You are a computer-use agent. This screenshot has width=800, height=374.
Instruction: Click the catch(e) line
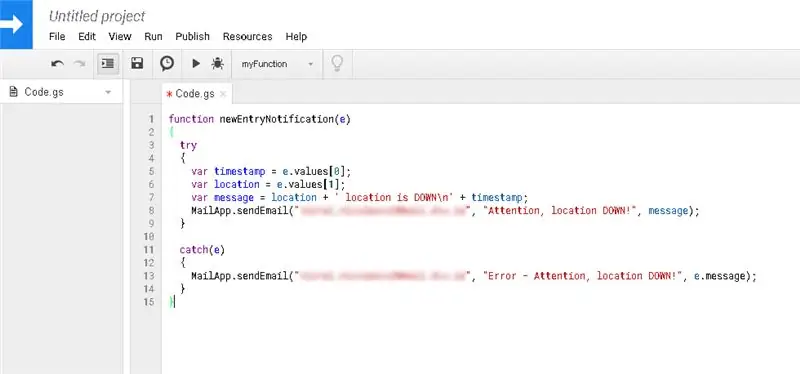coord(202,250)
